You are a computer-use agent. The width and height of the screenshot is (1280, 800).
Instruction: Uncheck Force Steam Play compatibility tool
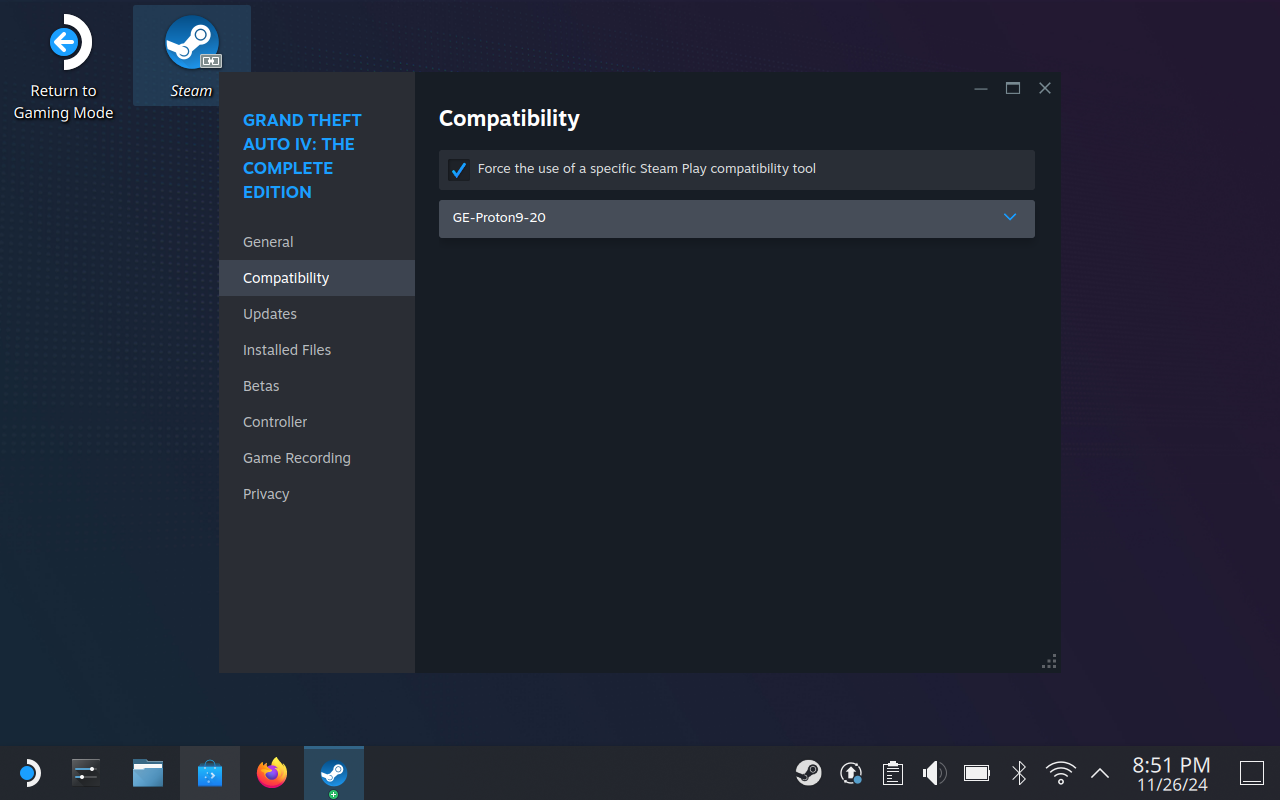pyautogui.click(x=459, y=170)
